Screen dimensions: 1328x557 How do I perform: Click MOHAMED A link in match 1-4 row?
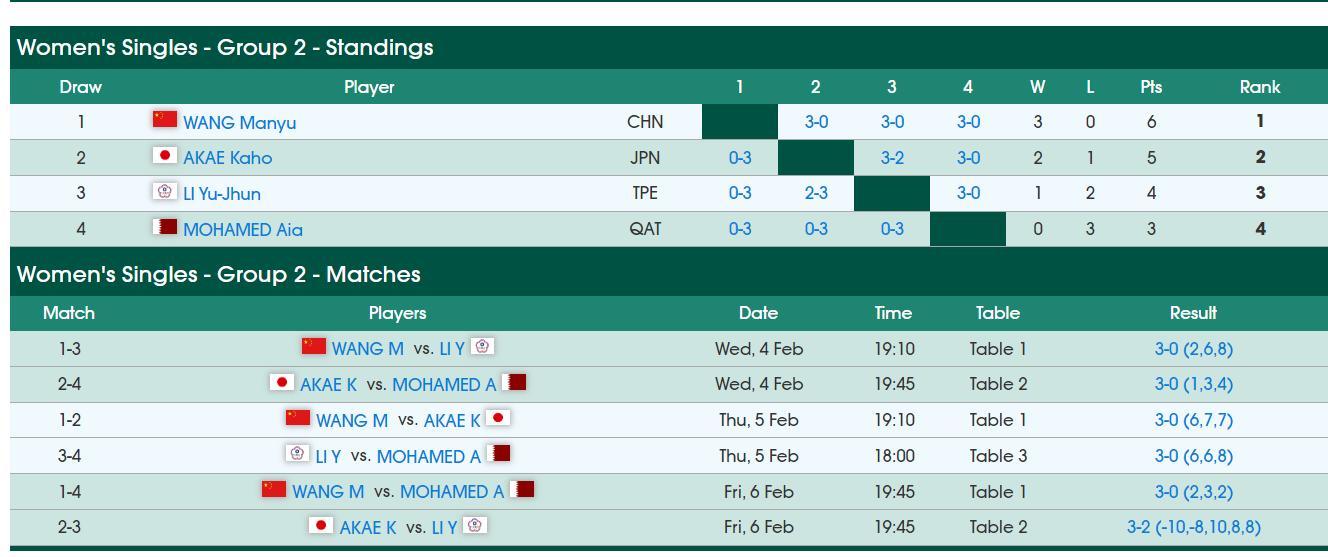pos(451,492)
